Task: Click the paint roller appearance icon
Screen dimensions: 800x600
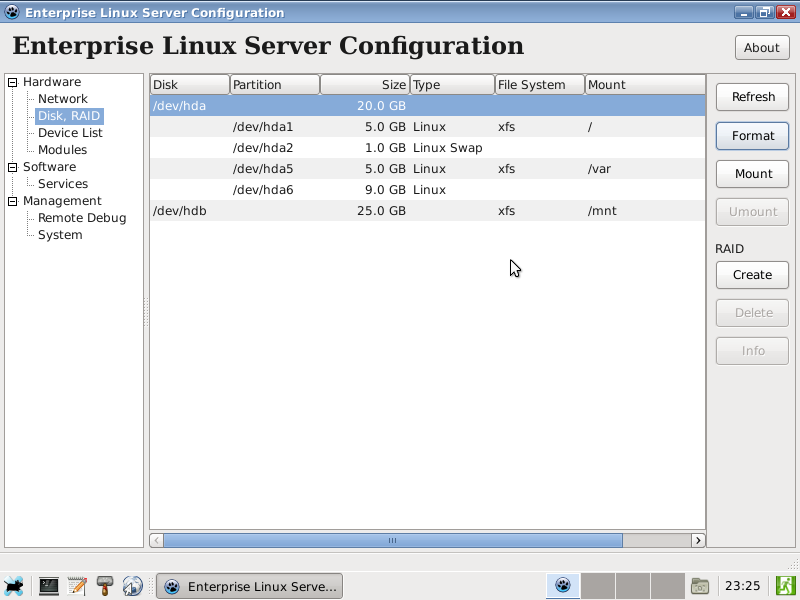Action: (105, 586)
